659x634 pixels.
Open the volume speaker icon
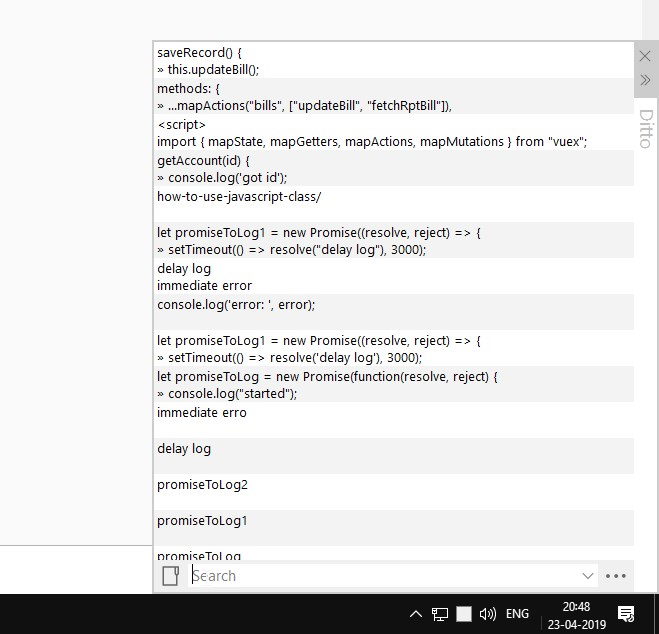488,614
